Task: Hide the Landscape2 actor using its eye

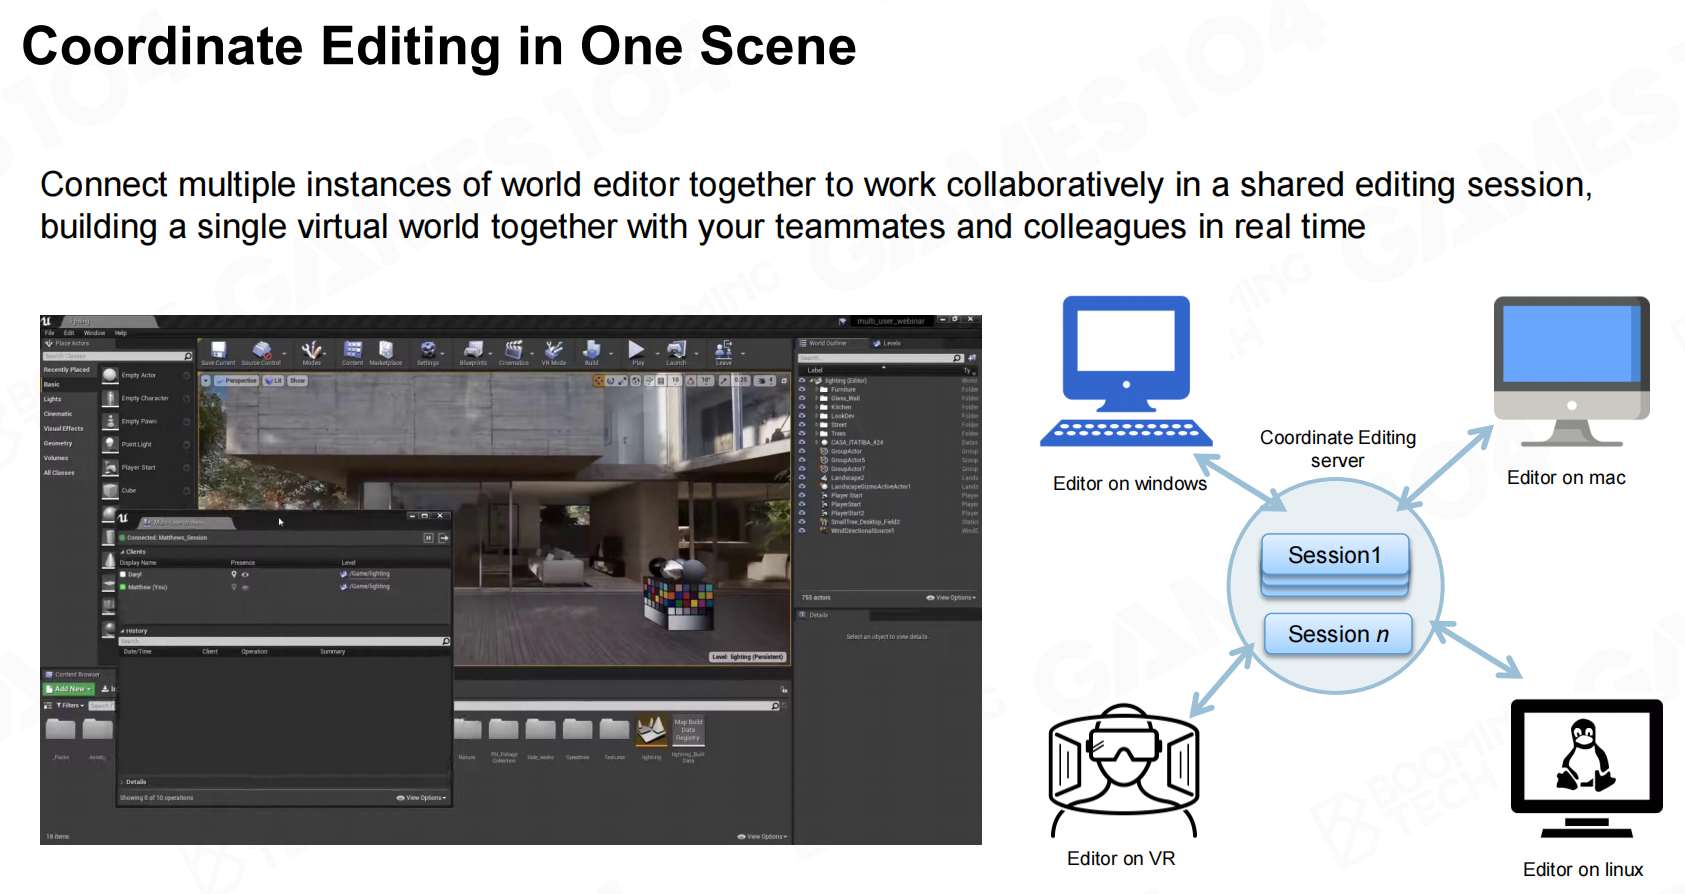Action: 802,478
